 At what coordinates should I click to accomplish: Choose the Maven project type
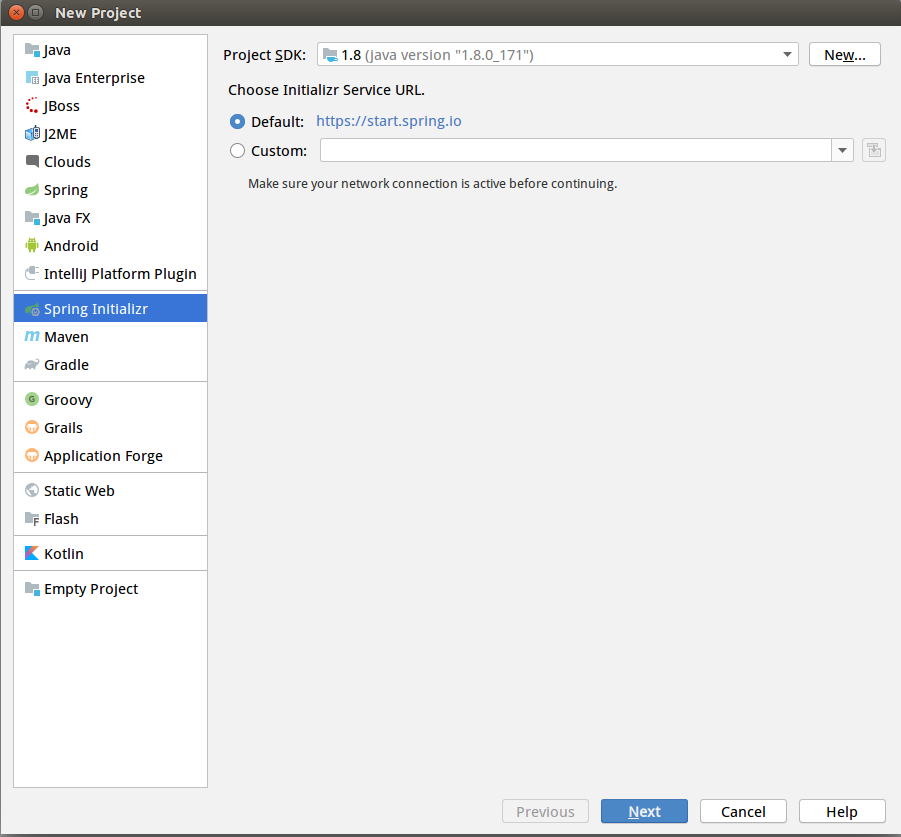[110, 337]
